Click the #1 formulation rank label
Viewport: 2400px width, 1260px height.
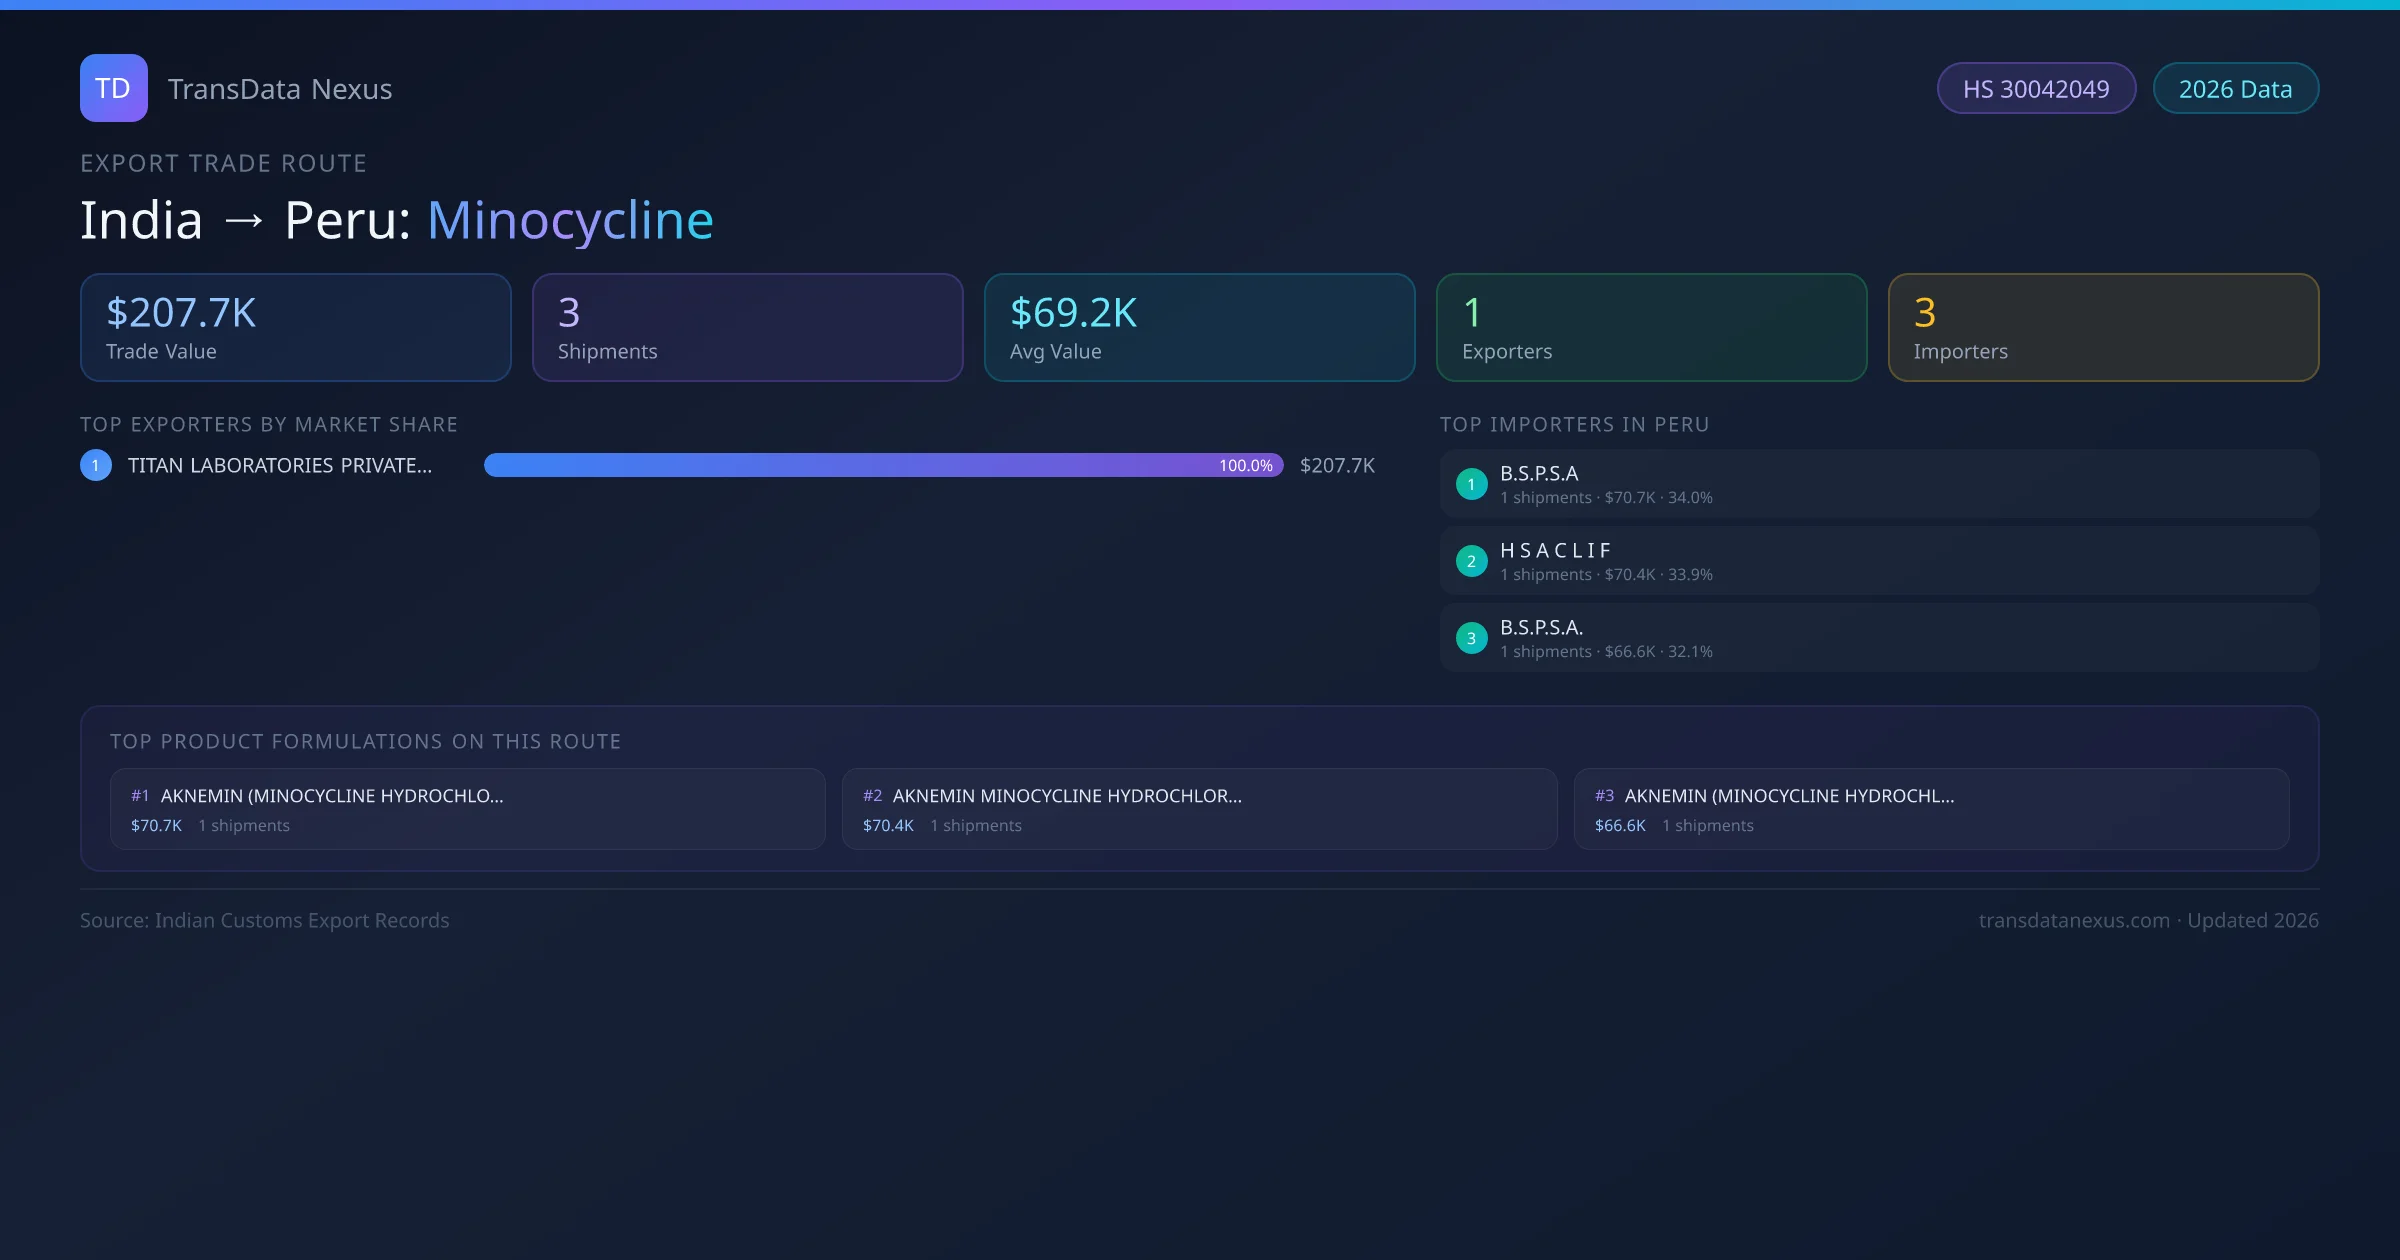click(140, 796)
